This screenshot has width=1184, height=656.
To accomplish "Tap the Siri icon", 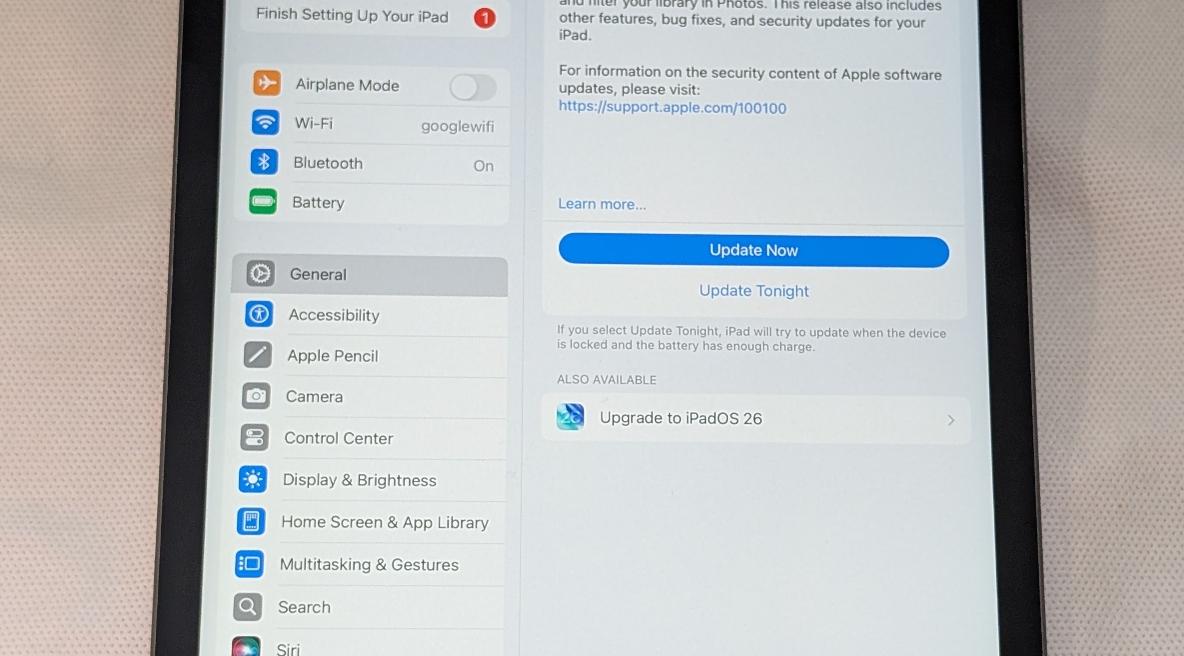I will (246, 647).
